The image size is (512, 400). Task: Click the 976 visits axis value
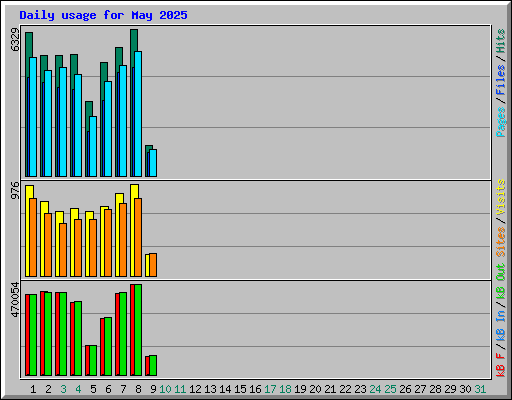15,190
